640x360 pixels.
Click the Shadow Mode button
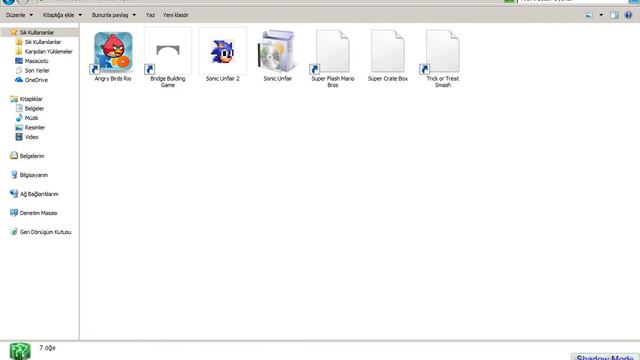point(605,357)
